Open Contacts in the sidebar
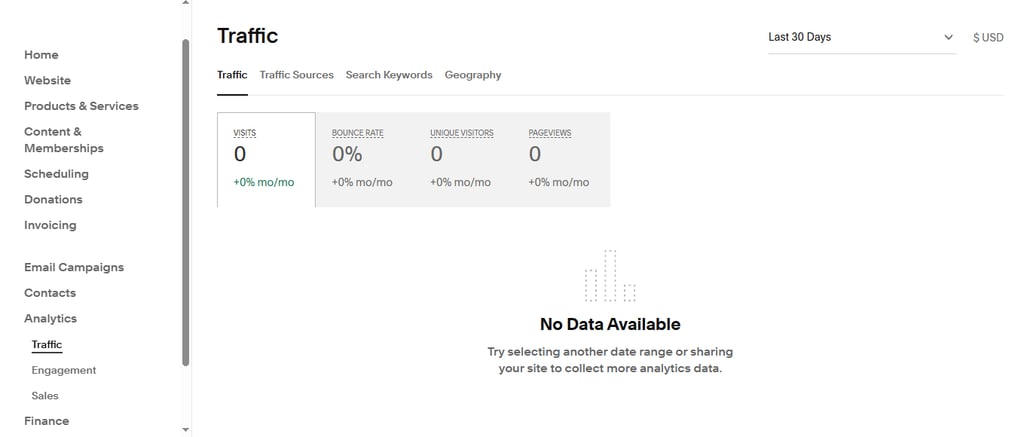Screen dimensions: 1024x437 pos(50,293)
